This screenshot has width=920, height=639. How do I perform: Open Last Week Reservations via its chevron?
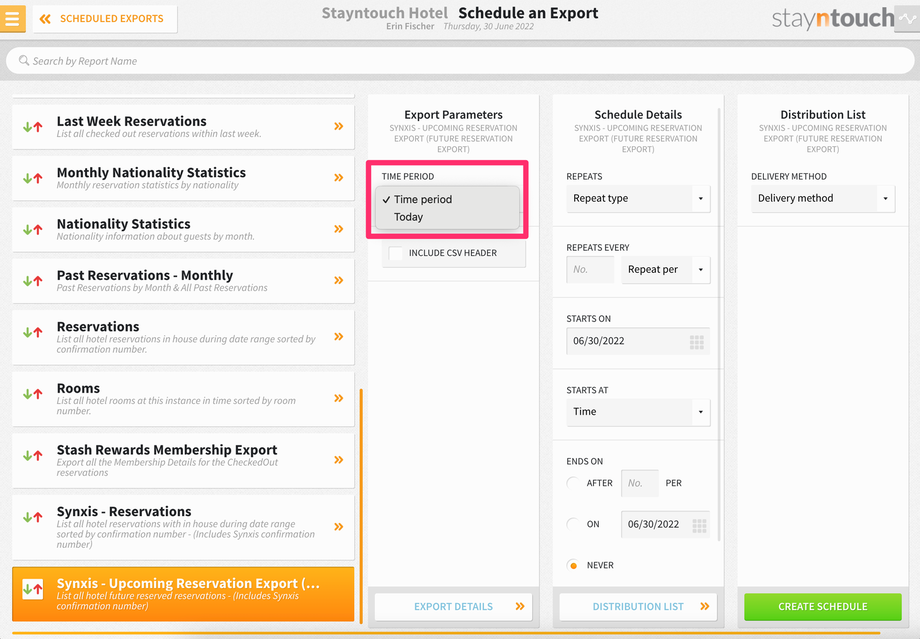click(x=339, y=126)
